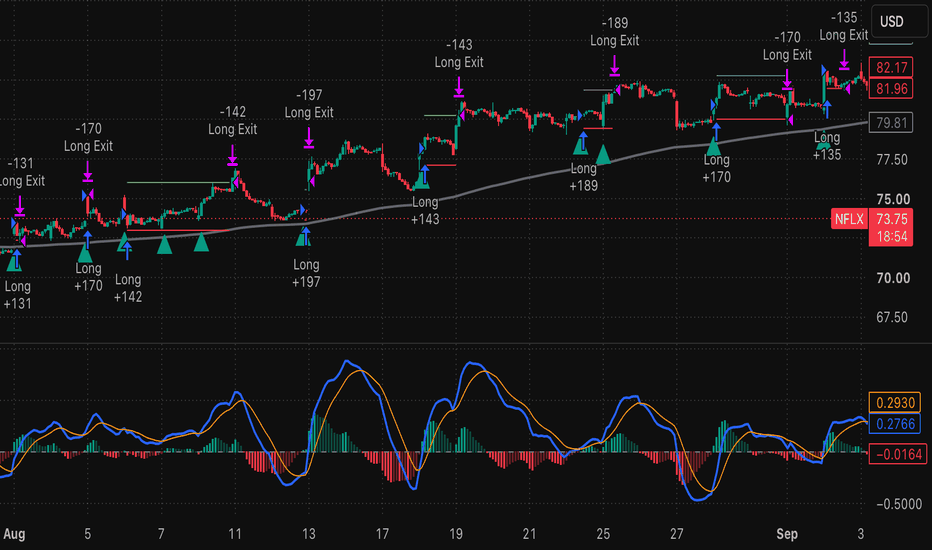
Task: Click the 'Sep' date axis label
Action: pyautogui.click(x=787, y=534)
